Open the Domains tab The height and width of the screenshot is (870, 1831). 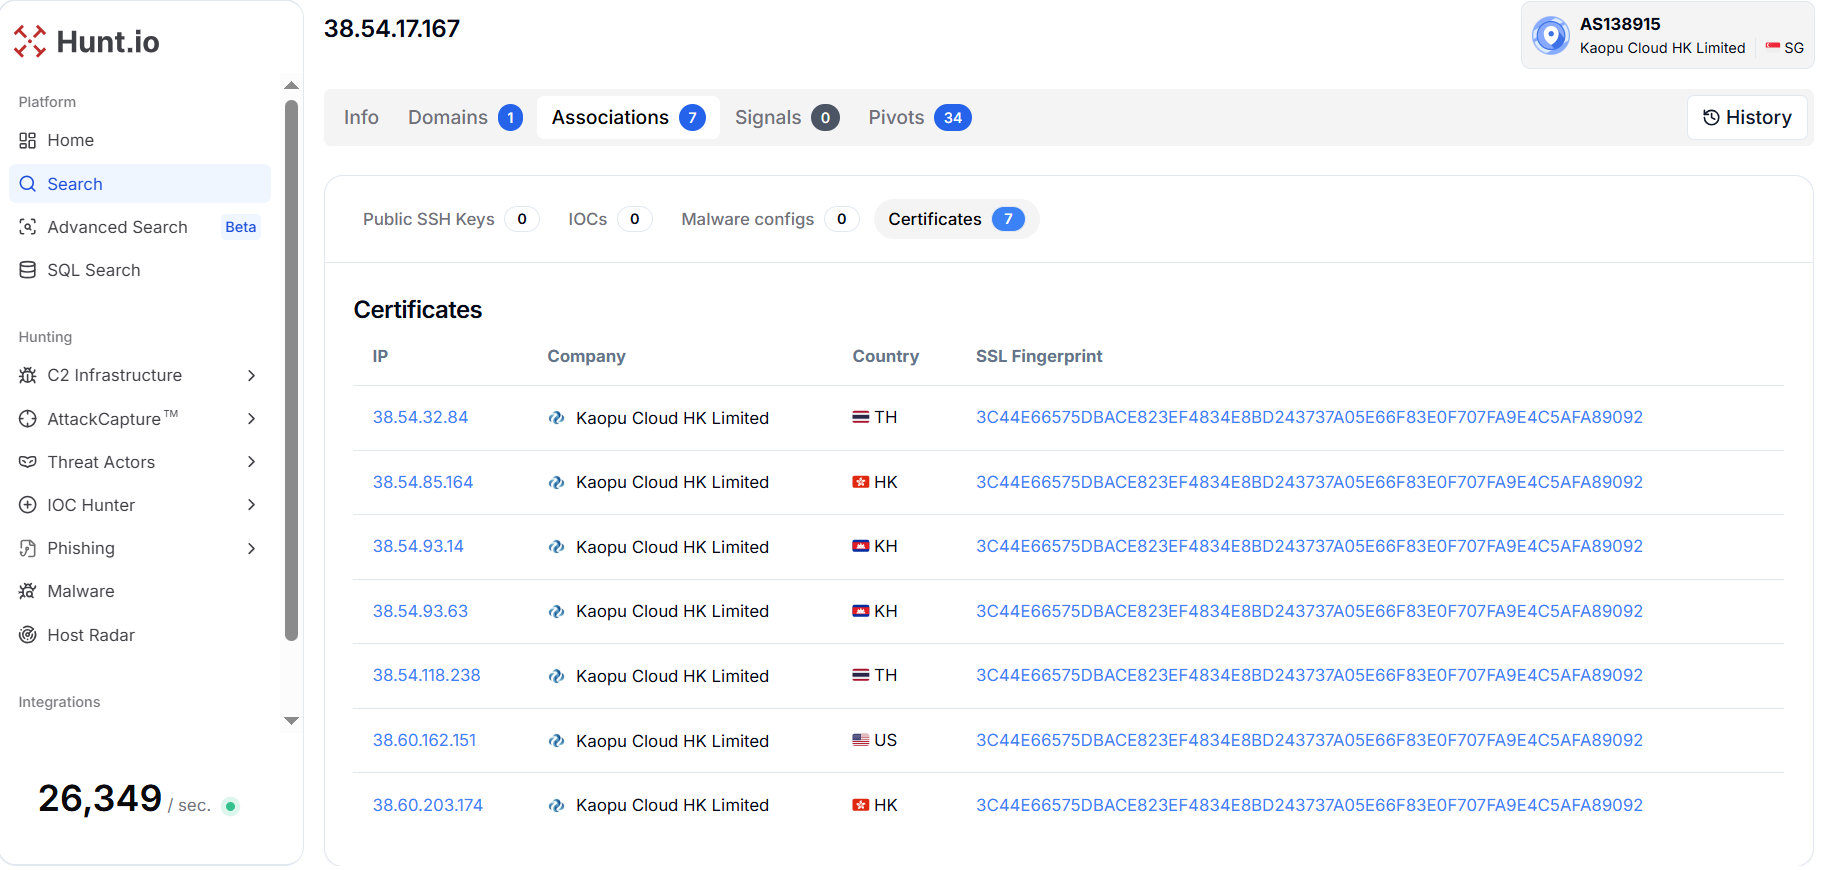pos(464,118)
